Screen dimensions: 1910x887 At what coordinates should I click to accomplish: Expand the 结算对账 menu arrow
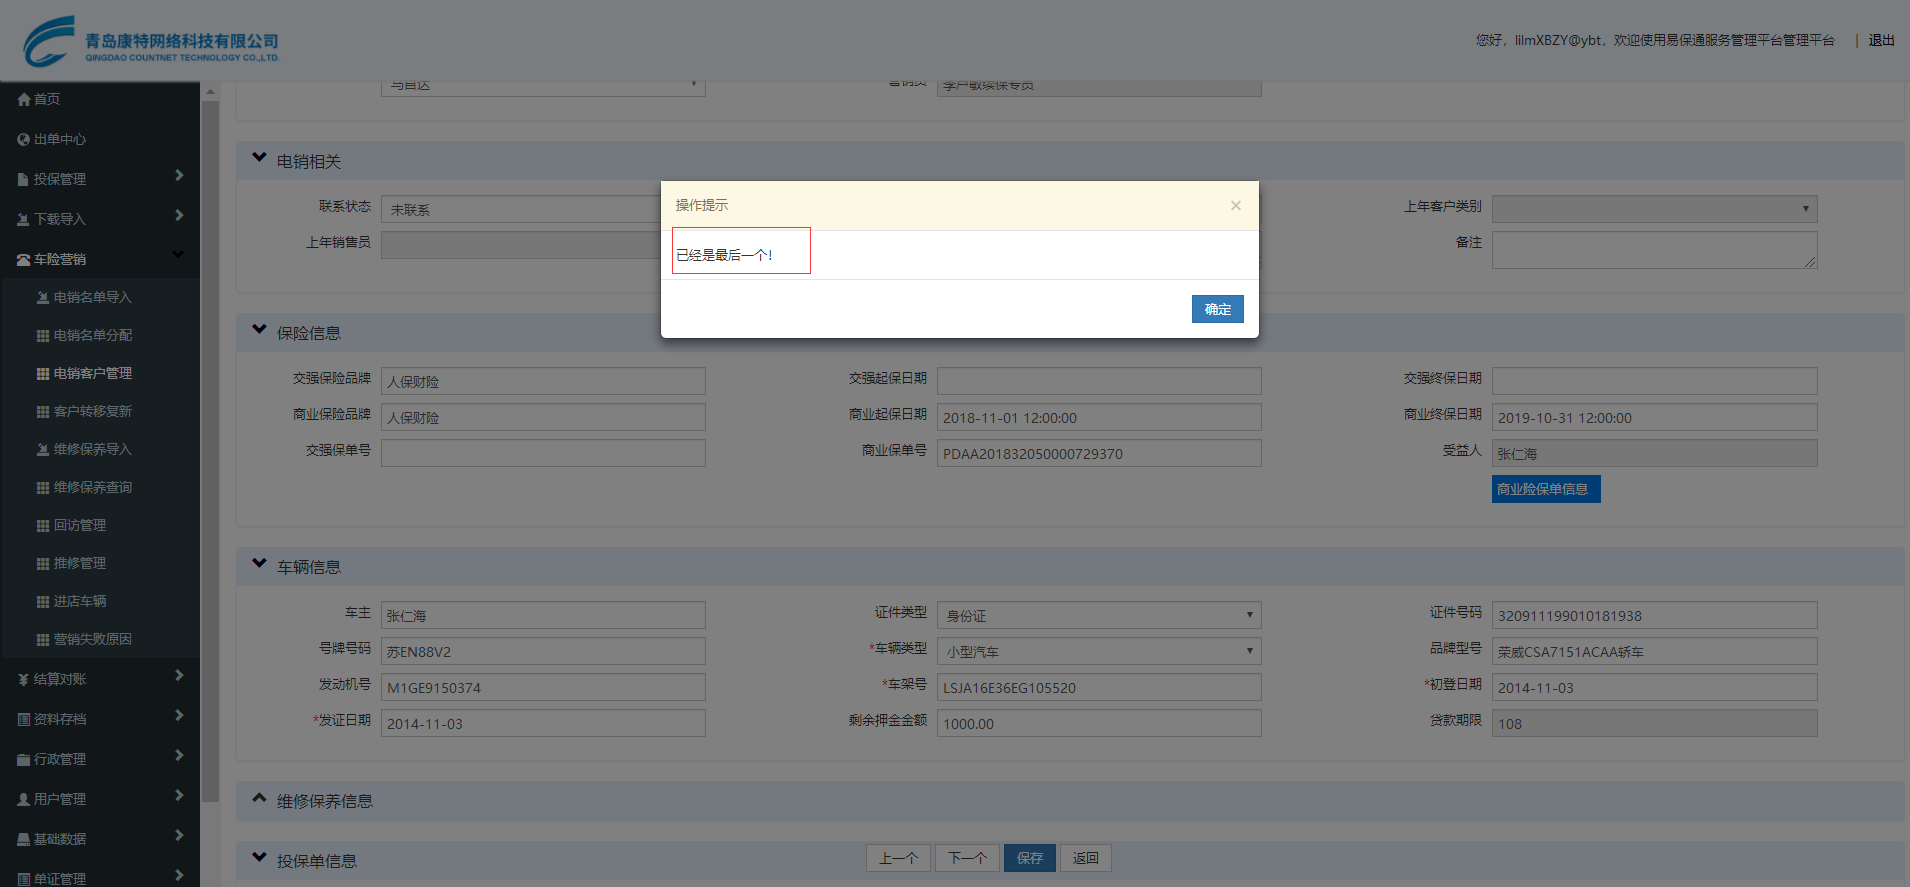pos(179,676)
